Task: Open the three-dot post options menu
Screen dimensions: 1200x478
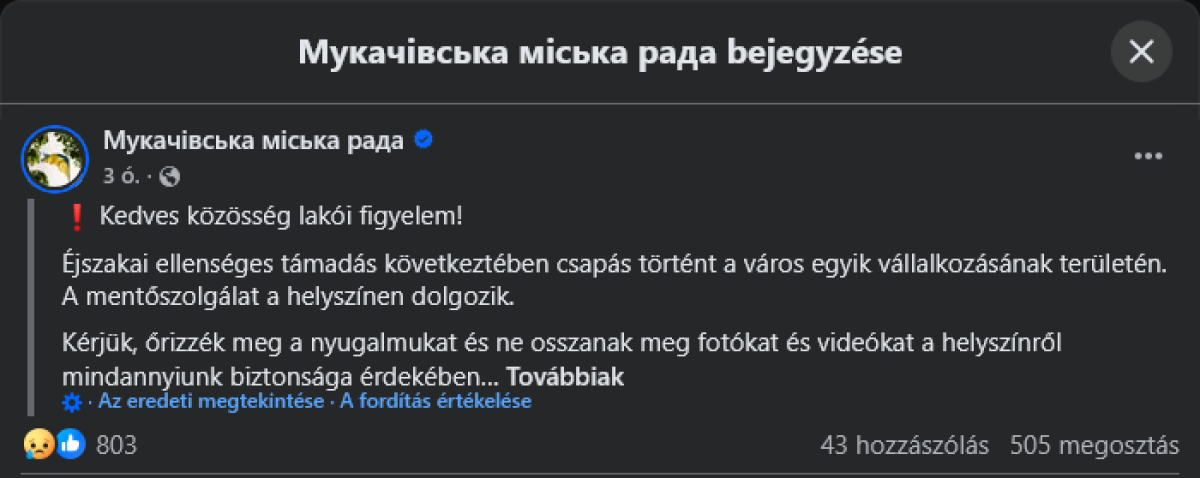Action: pyautogui.click(x=1147, y=156)
